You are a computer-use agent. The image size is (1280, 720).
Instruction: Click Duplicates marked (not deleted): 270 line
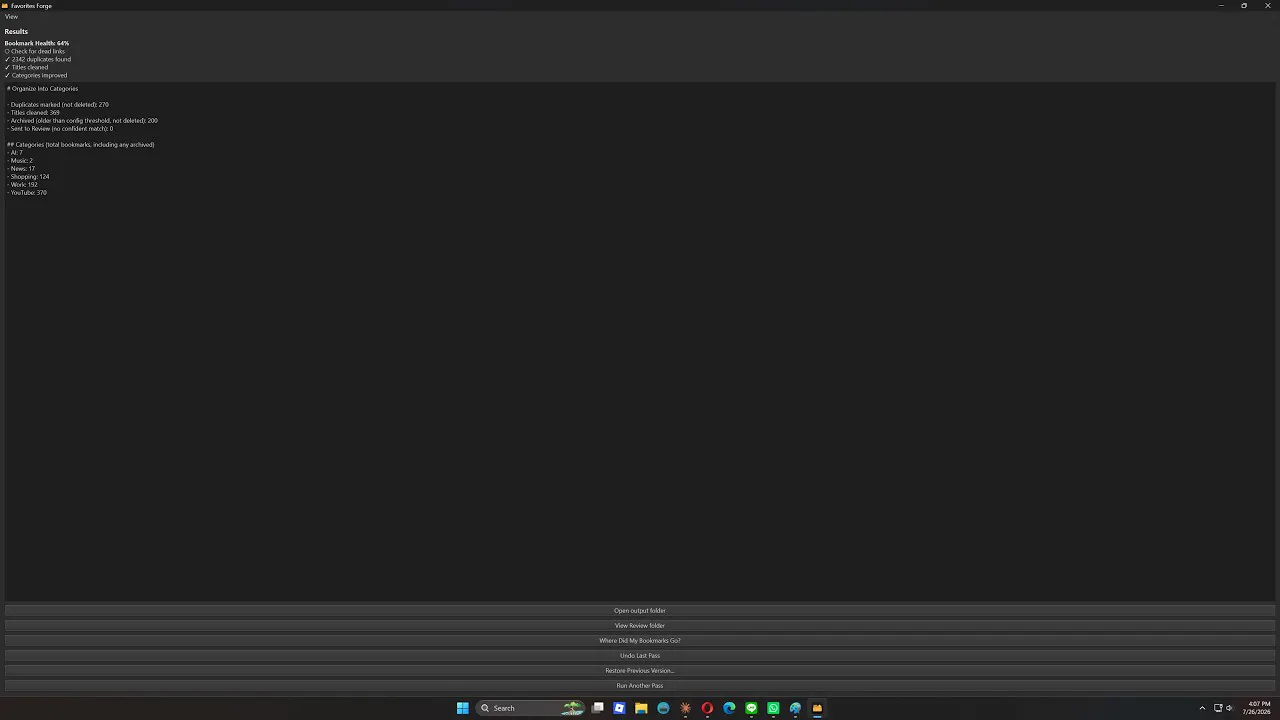click(58, 105)
